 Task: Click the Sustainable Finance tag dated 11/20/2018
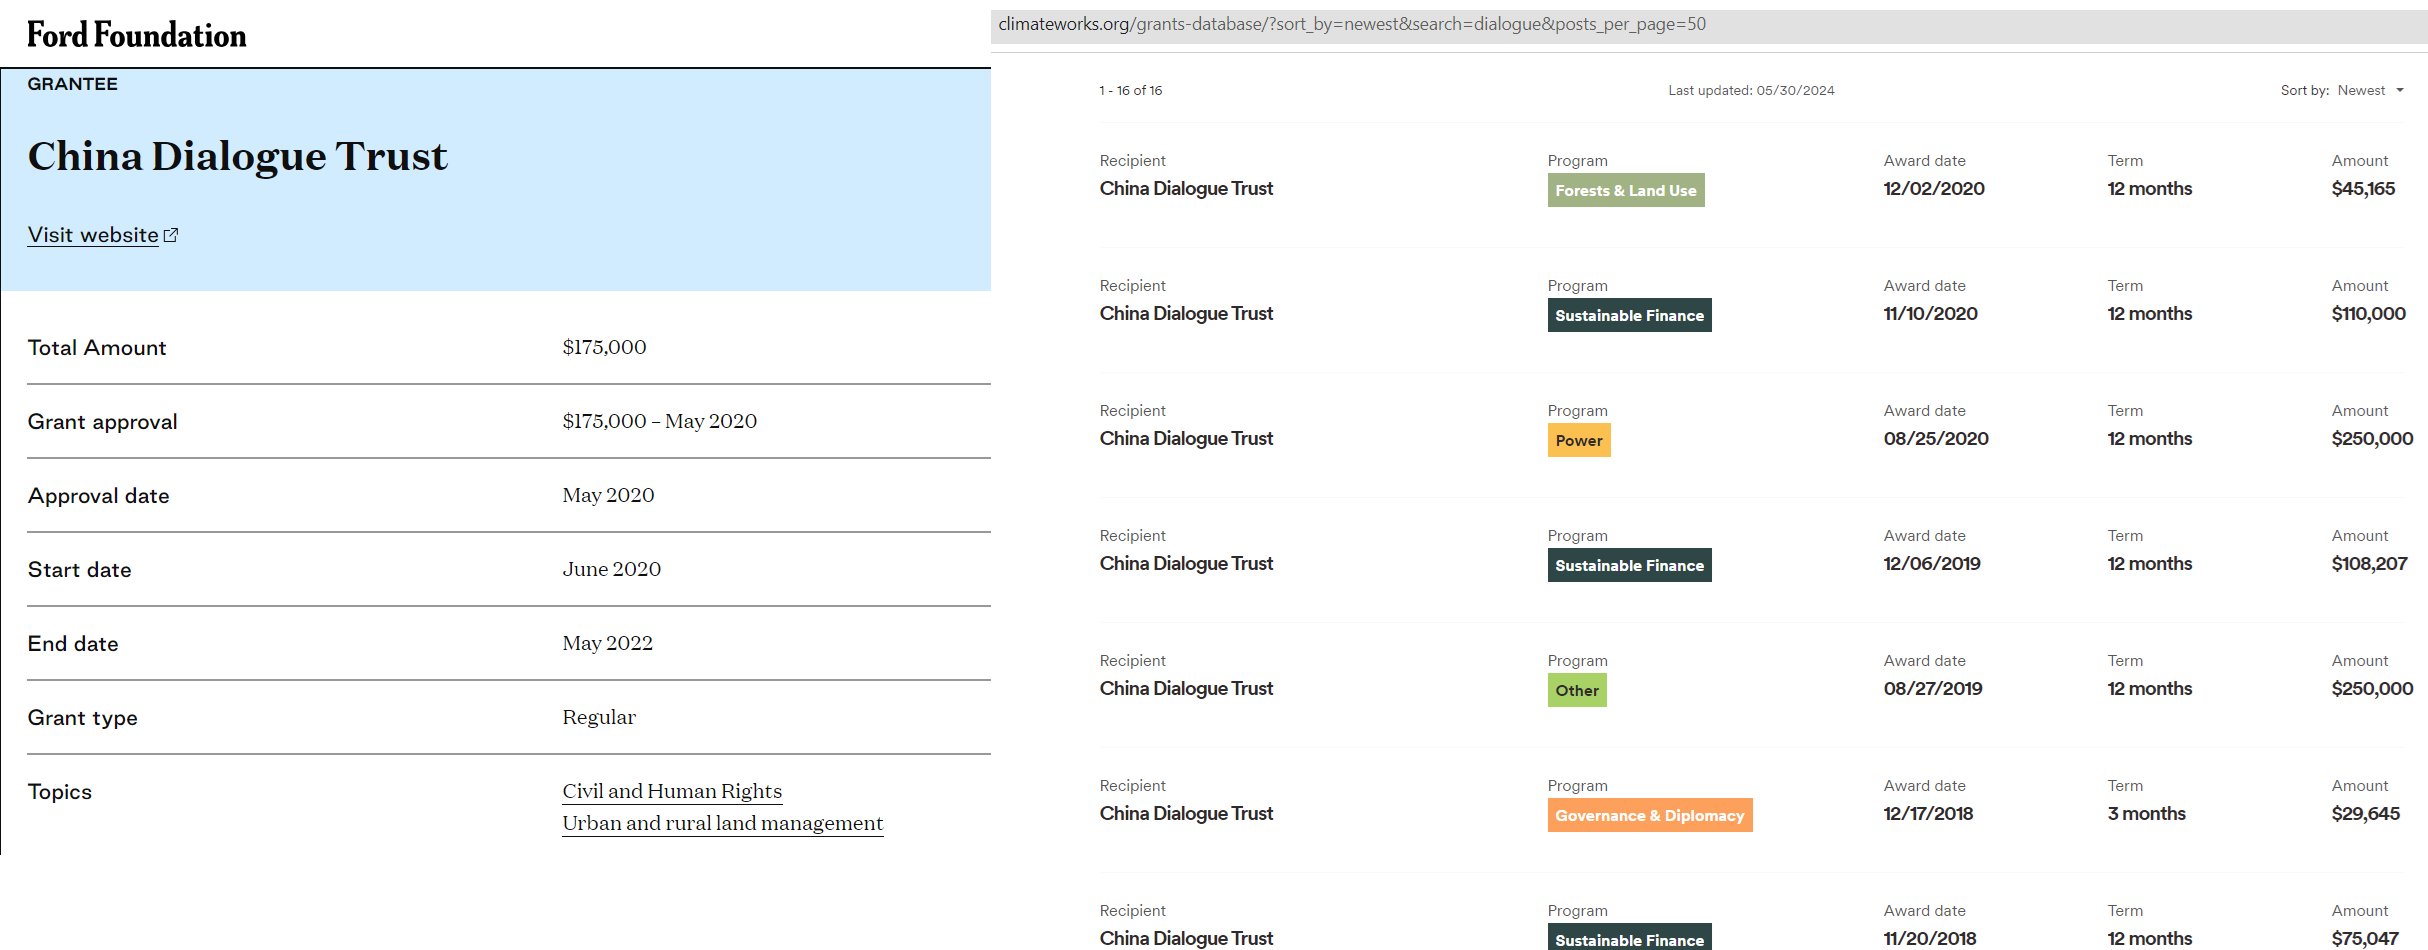[x=1628, y=938]
